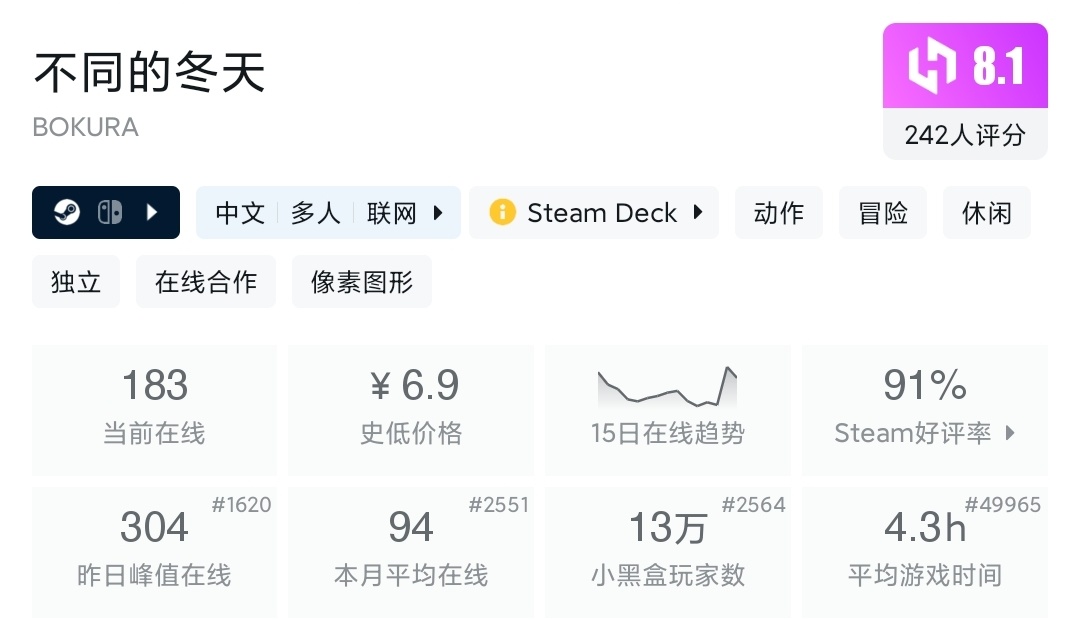Viewport: 1080px width, 620px height.
Task: Click the Steam platform icon
Action: 67,213
